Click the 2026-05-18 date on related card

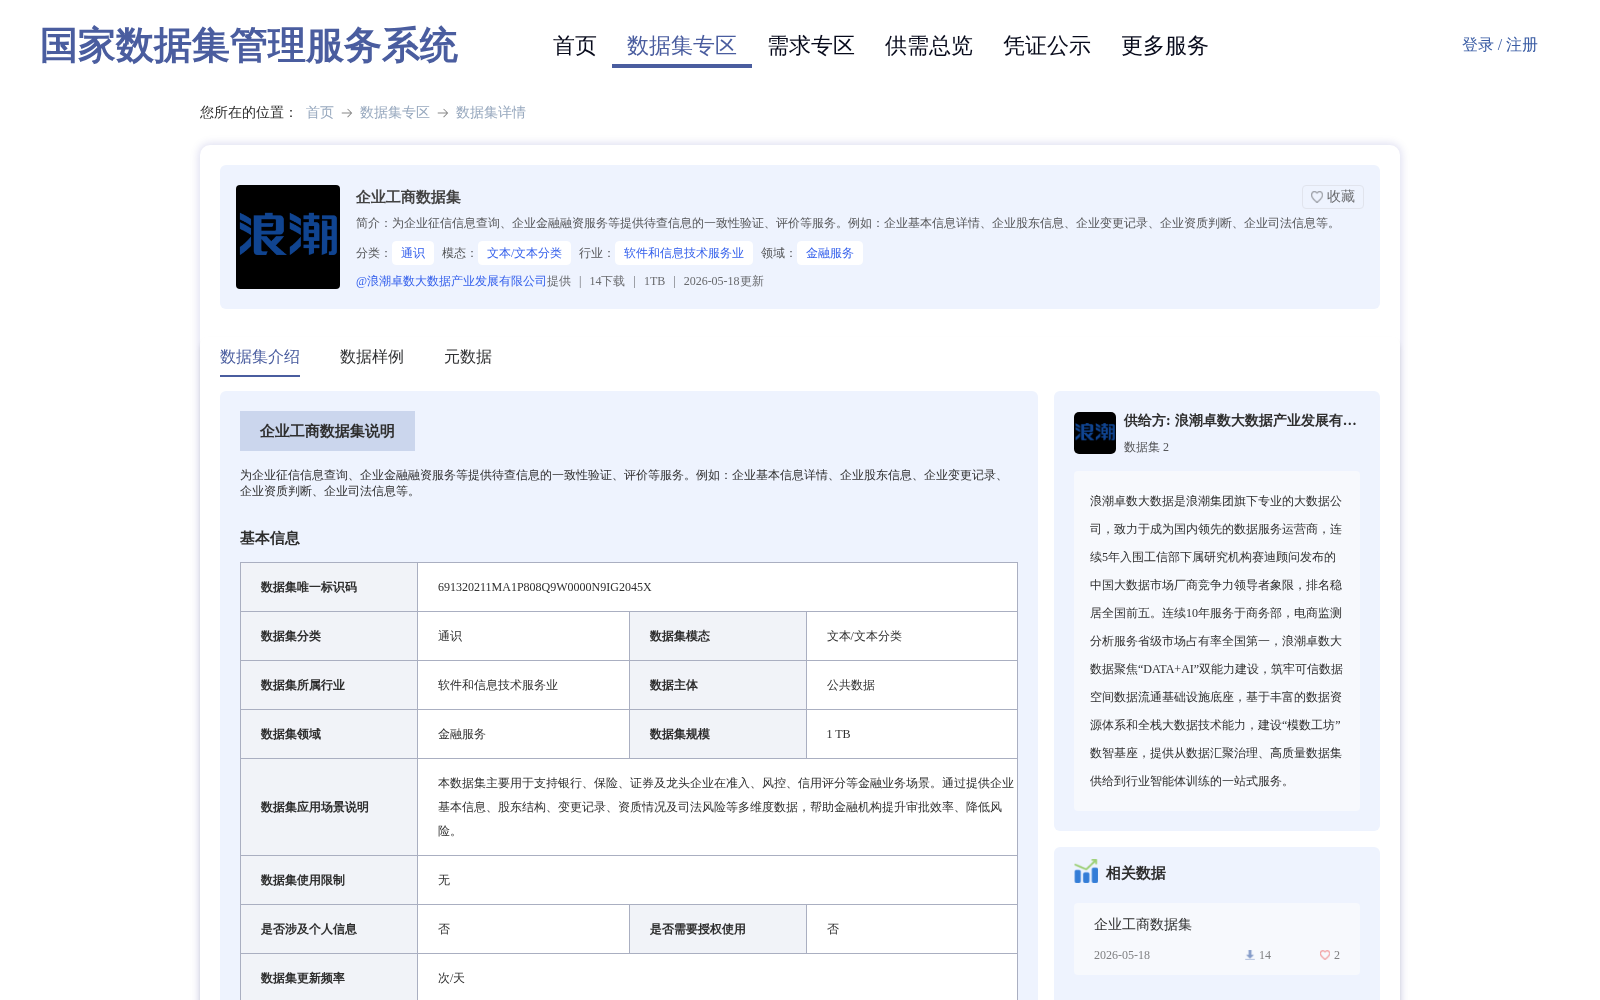point(1122,955)
